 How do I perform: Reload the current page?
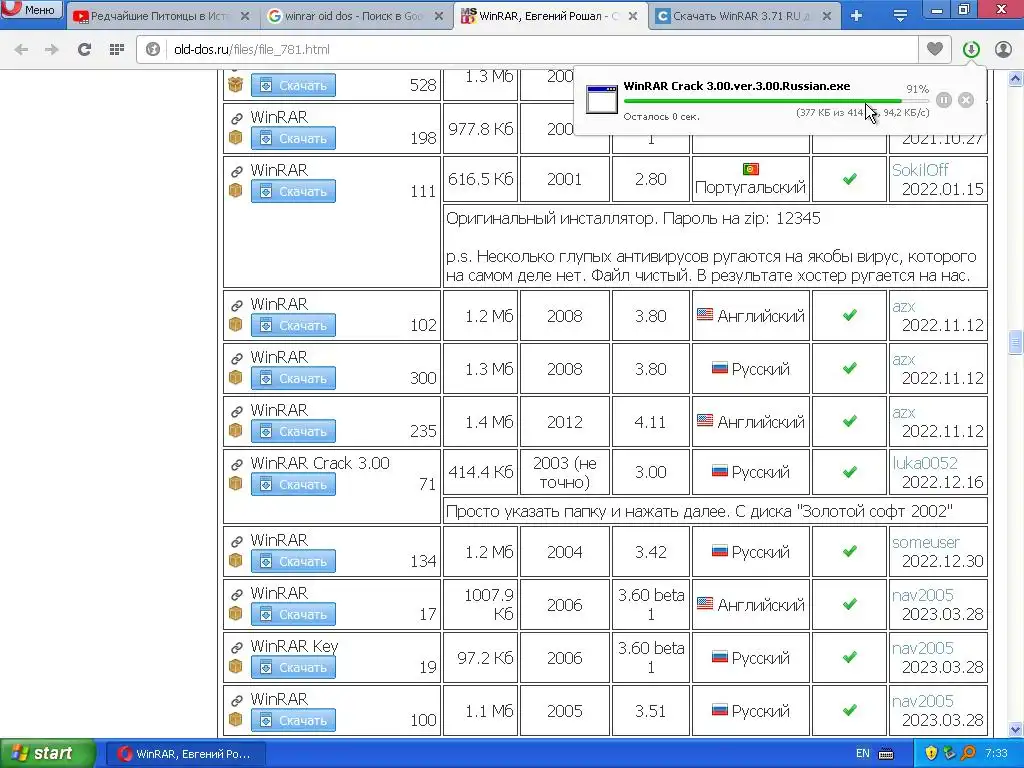[84, 49]
